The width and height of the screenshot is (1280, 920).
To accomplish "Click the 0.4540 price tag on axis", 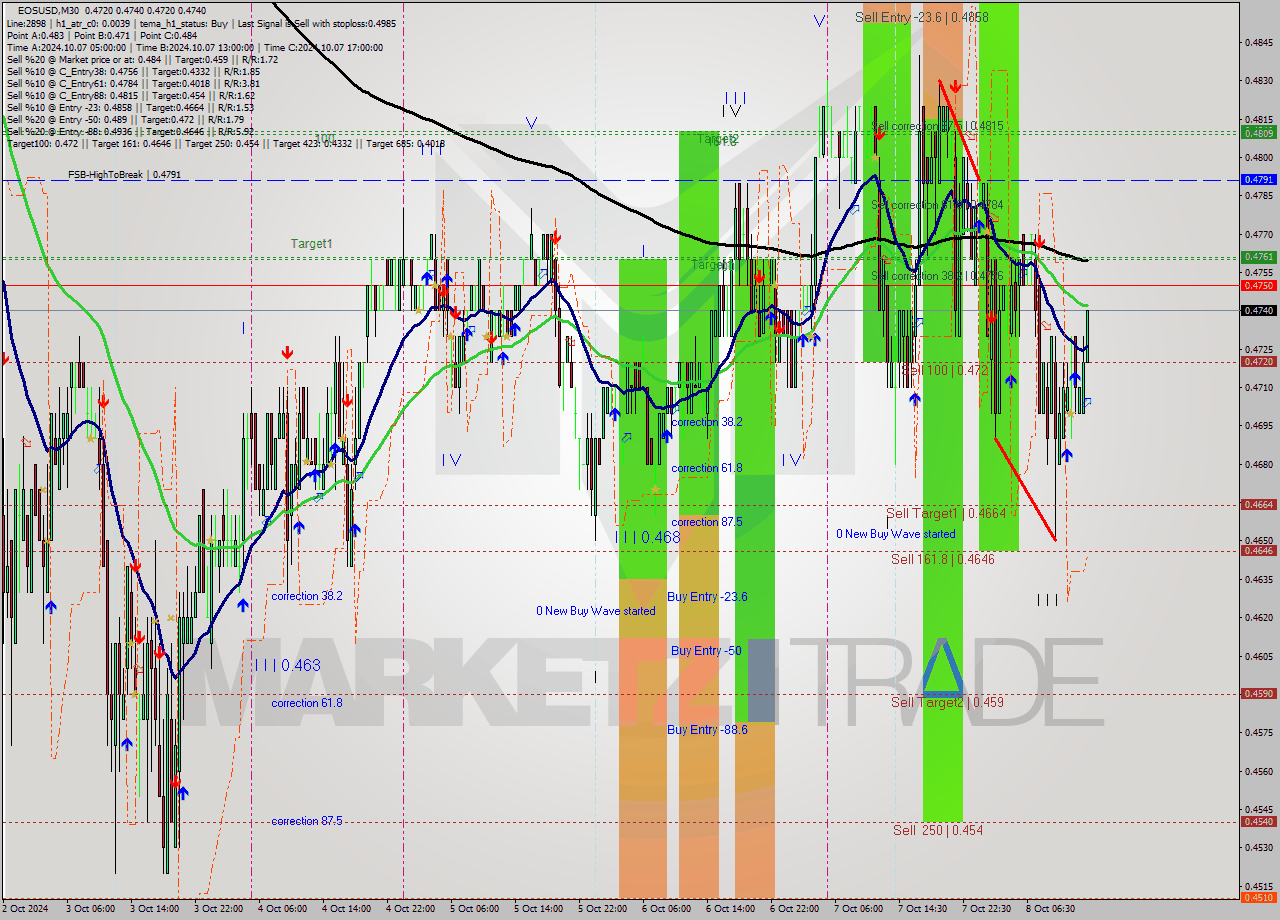I will (1258, 821).
